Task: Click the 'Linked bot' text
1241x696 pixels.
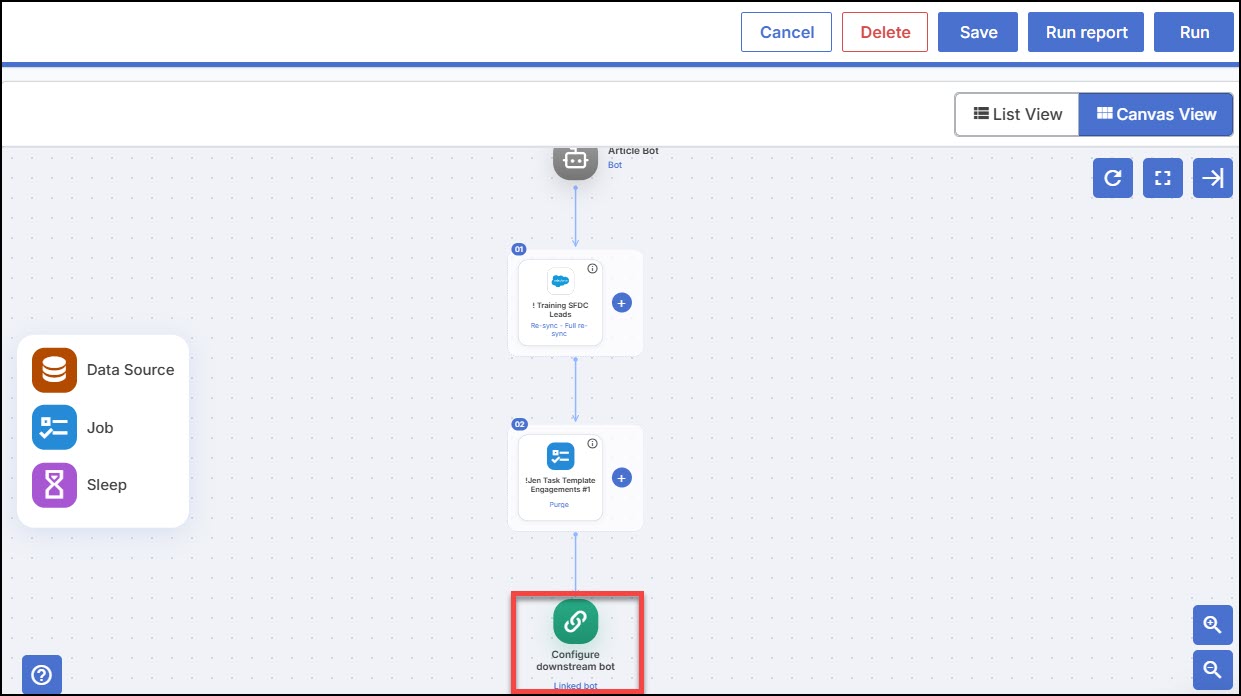Action: pyautogui.click(x=575, y=686)
